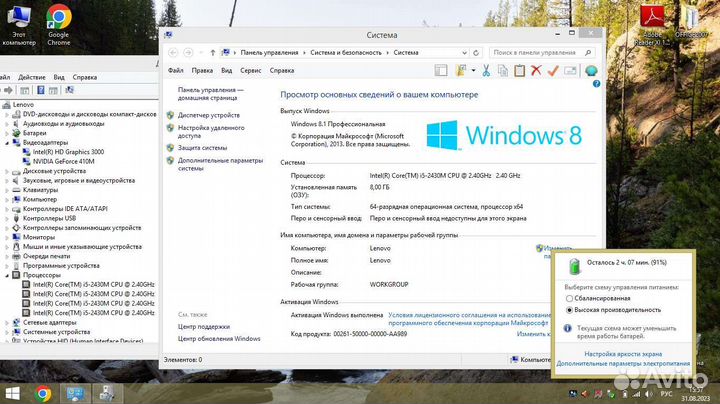Click РУС language indicator in tray
The image size is (720, 404).
tap(666, 394)
